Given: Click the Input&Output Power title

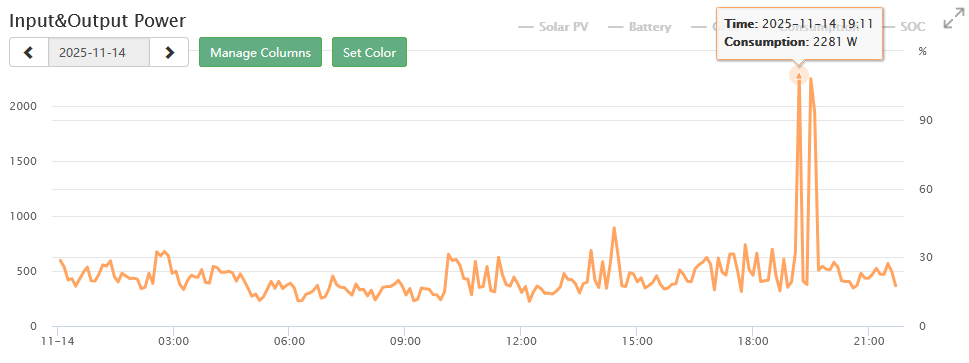Looking at the screenshot, I should (98, 20).
